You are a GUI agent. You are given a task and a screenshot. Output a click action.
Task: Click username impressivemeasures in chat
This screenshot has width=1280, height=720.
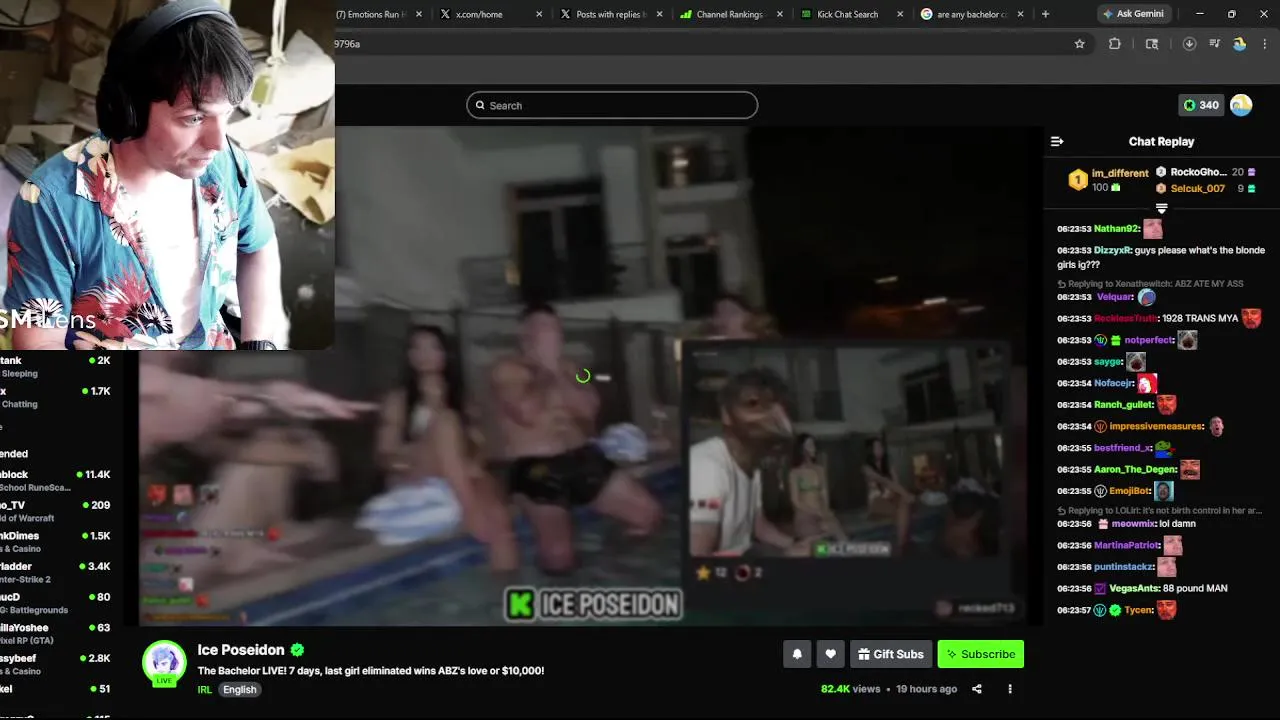coord(1156,427)
